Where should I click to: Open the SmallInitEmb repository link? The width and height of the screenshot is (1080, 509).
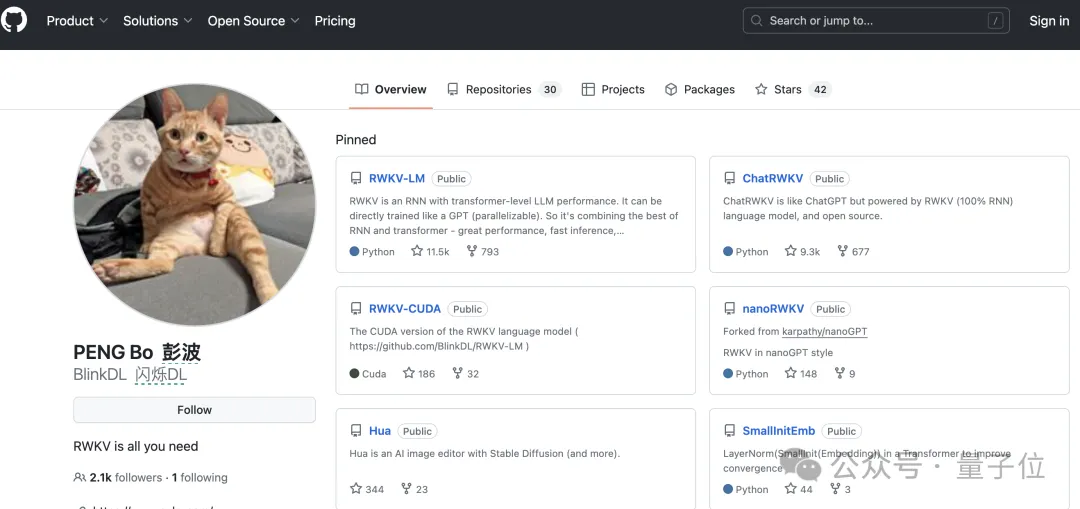[778, 431]
